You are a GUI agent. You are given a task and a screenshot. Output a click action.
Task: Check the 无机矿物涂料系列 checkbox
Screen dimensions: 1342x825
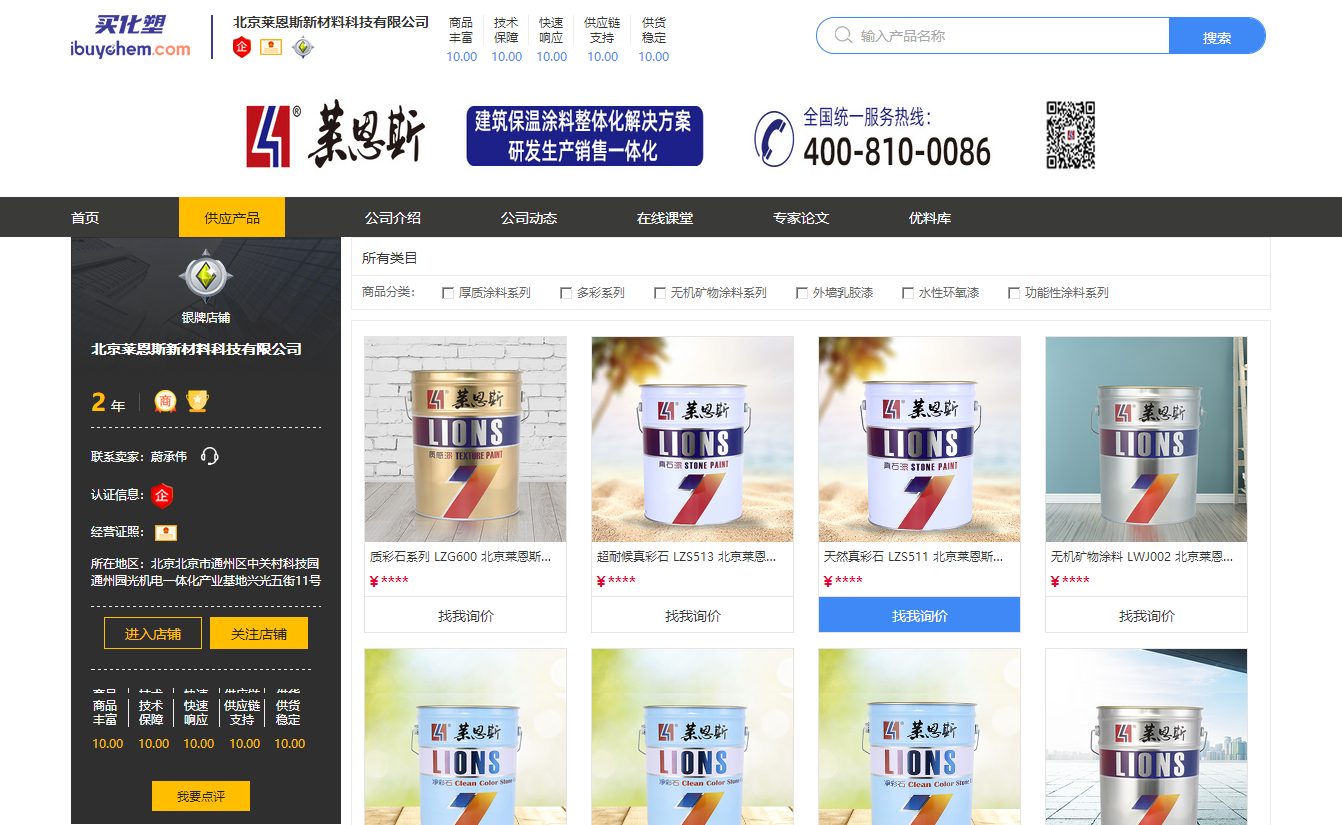pyautogui.click(x=660, y=293)
